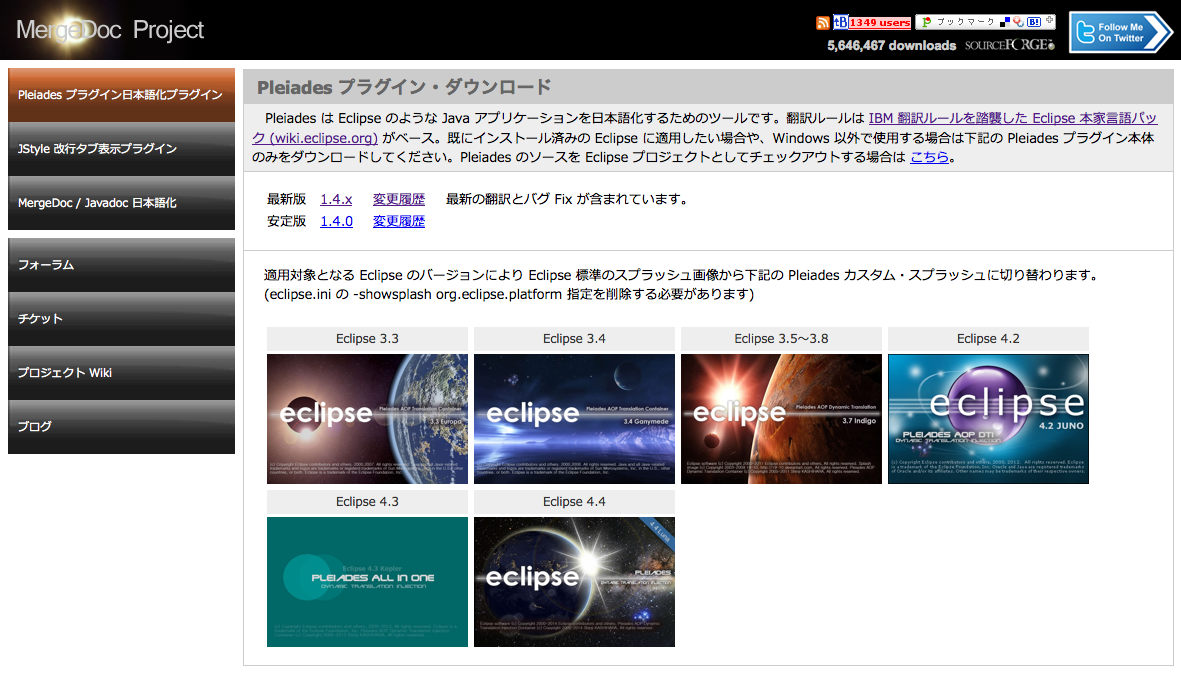Open the チケット sidebar item

click(121, 319)
